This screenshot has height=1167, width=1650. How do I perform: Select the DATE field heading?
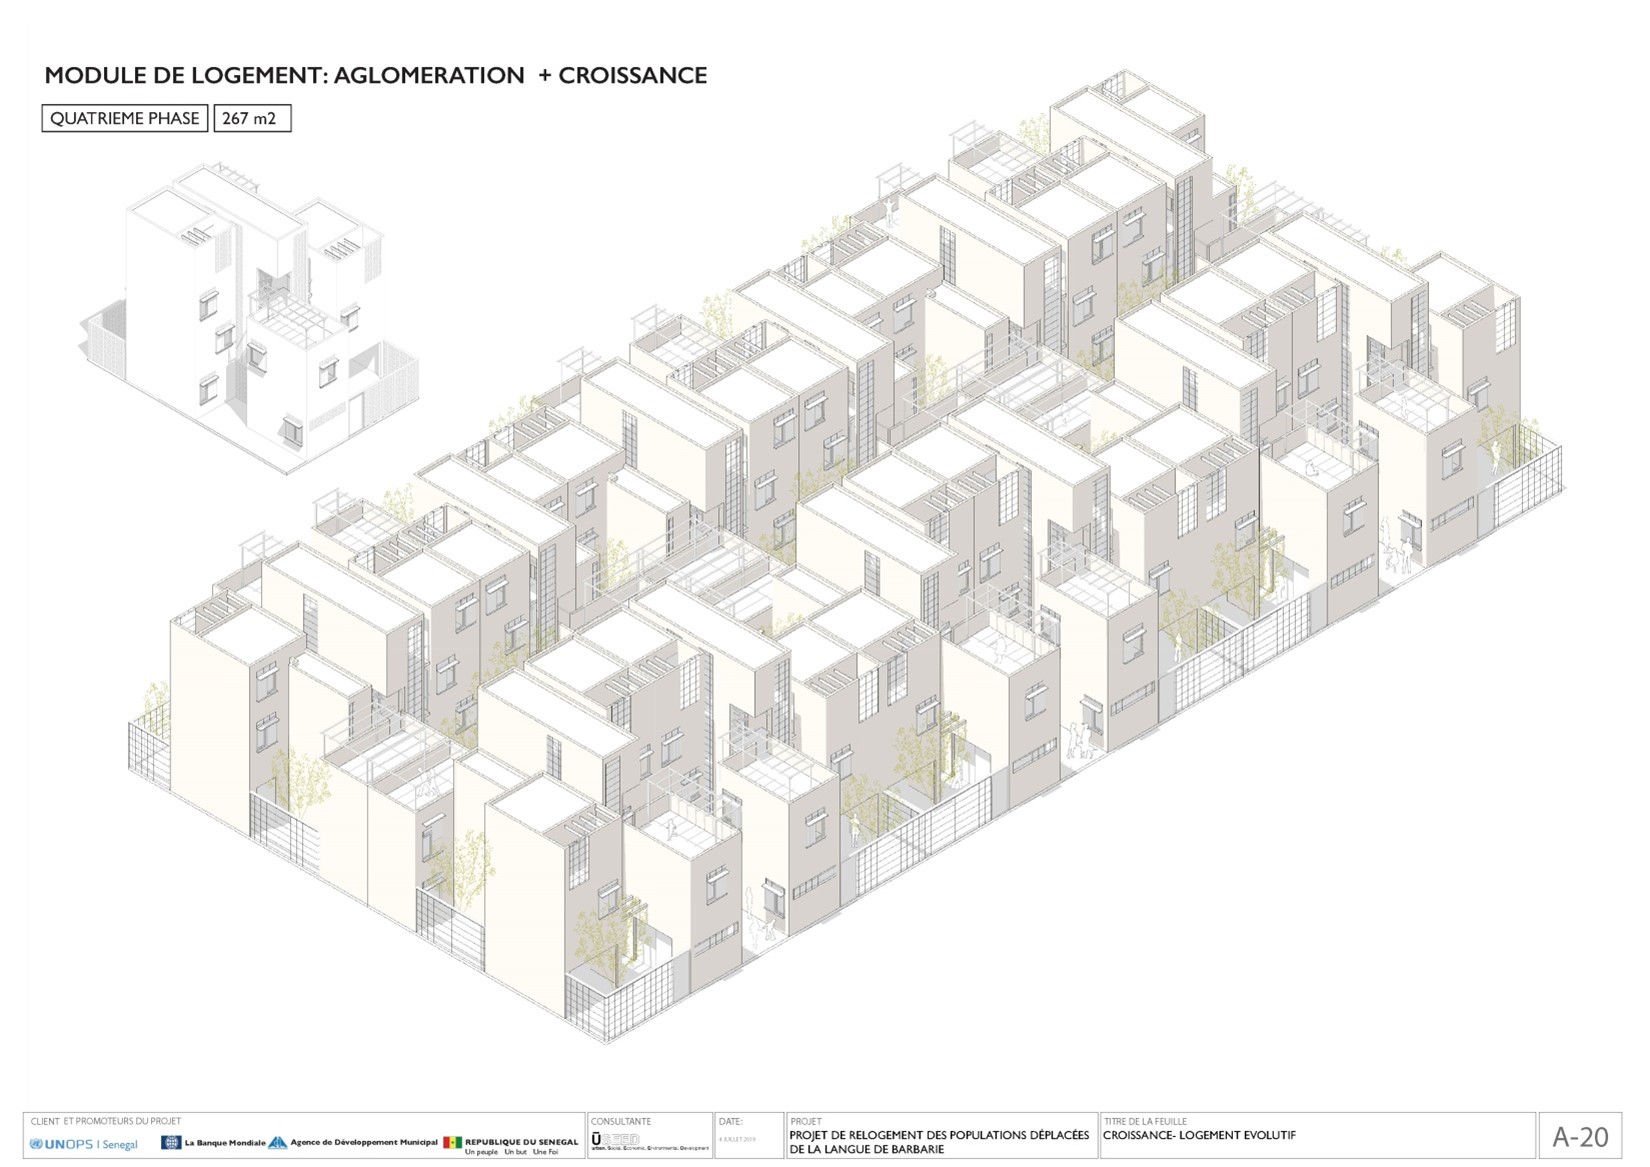731,1121
